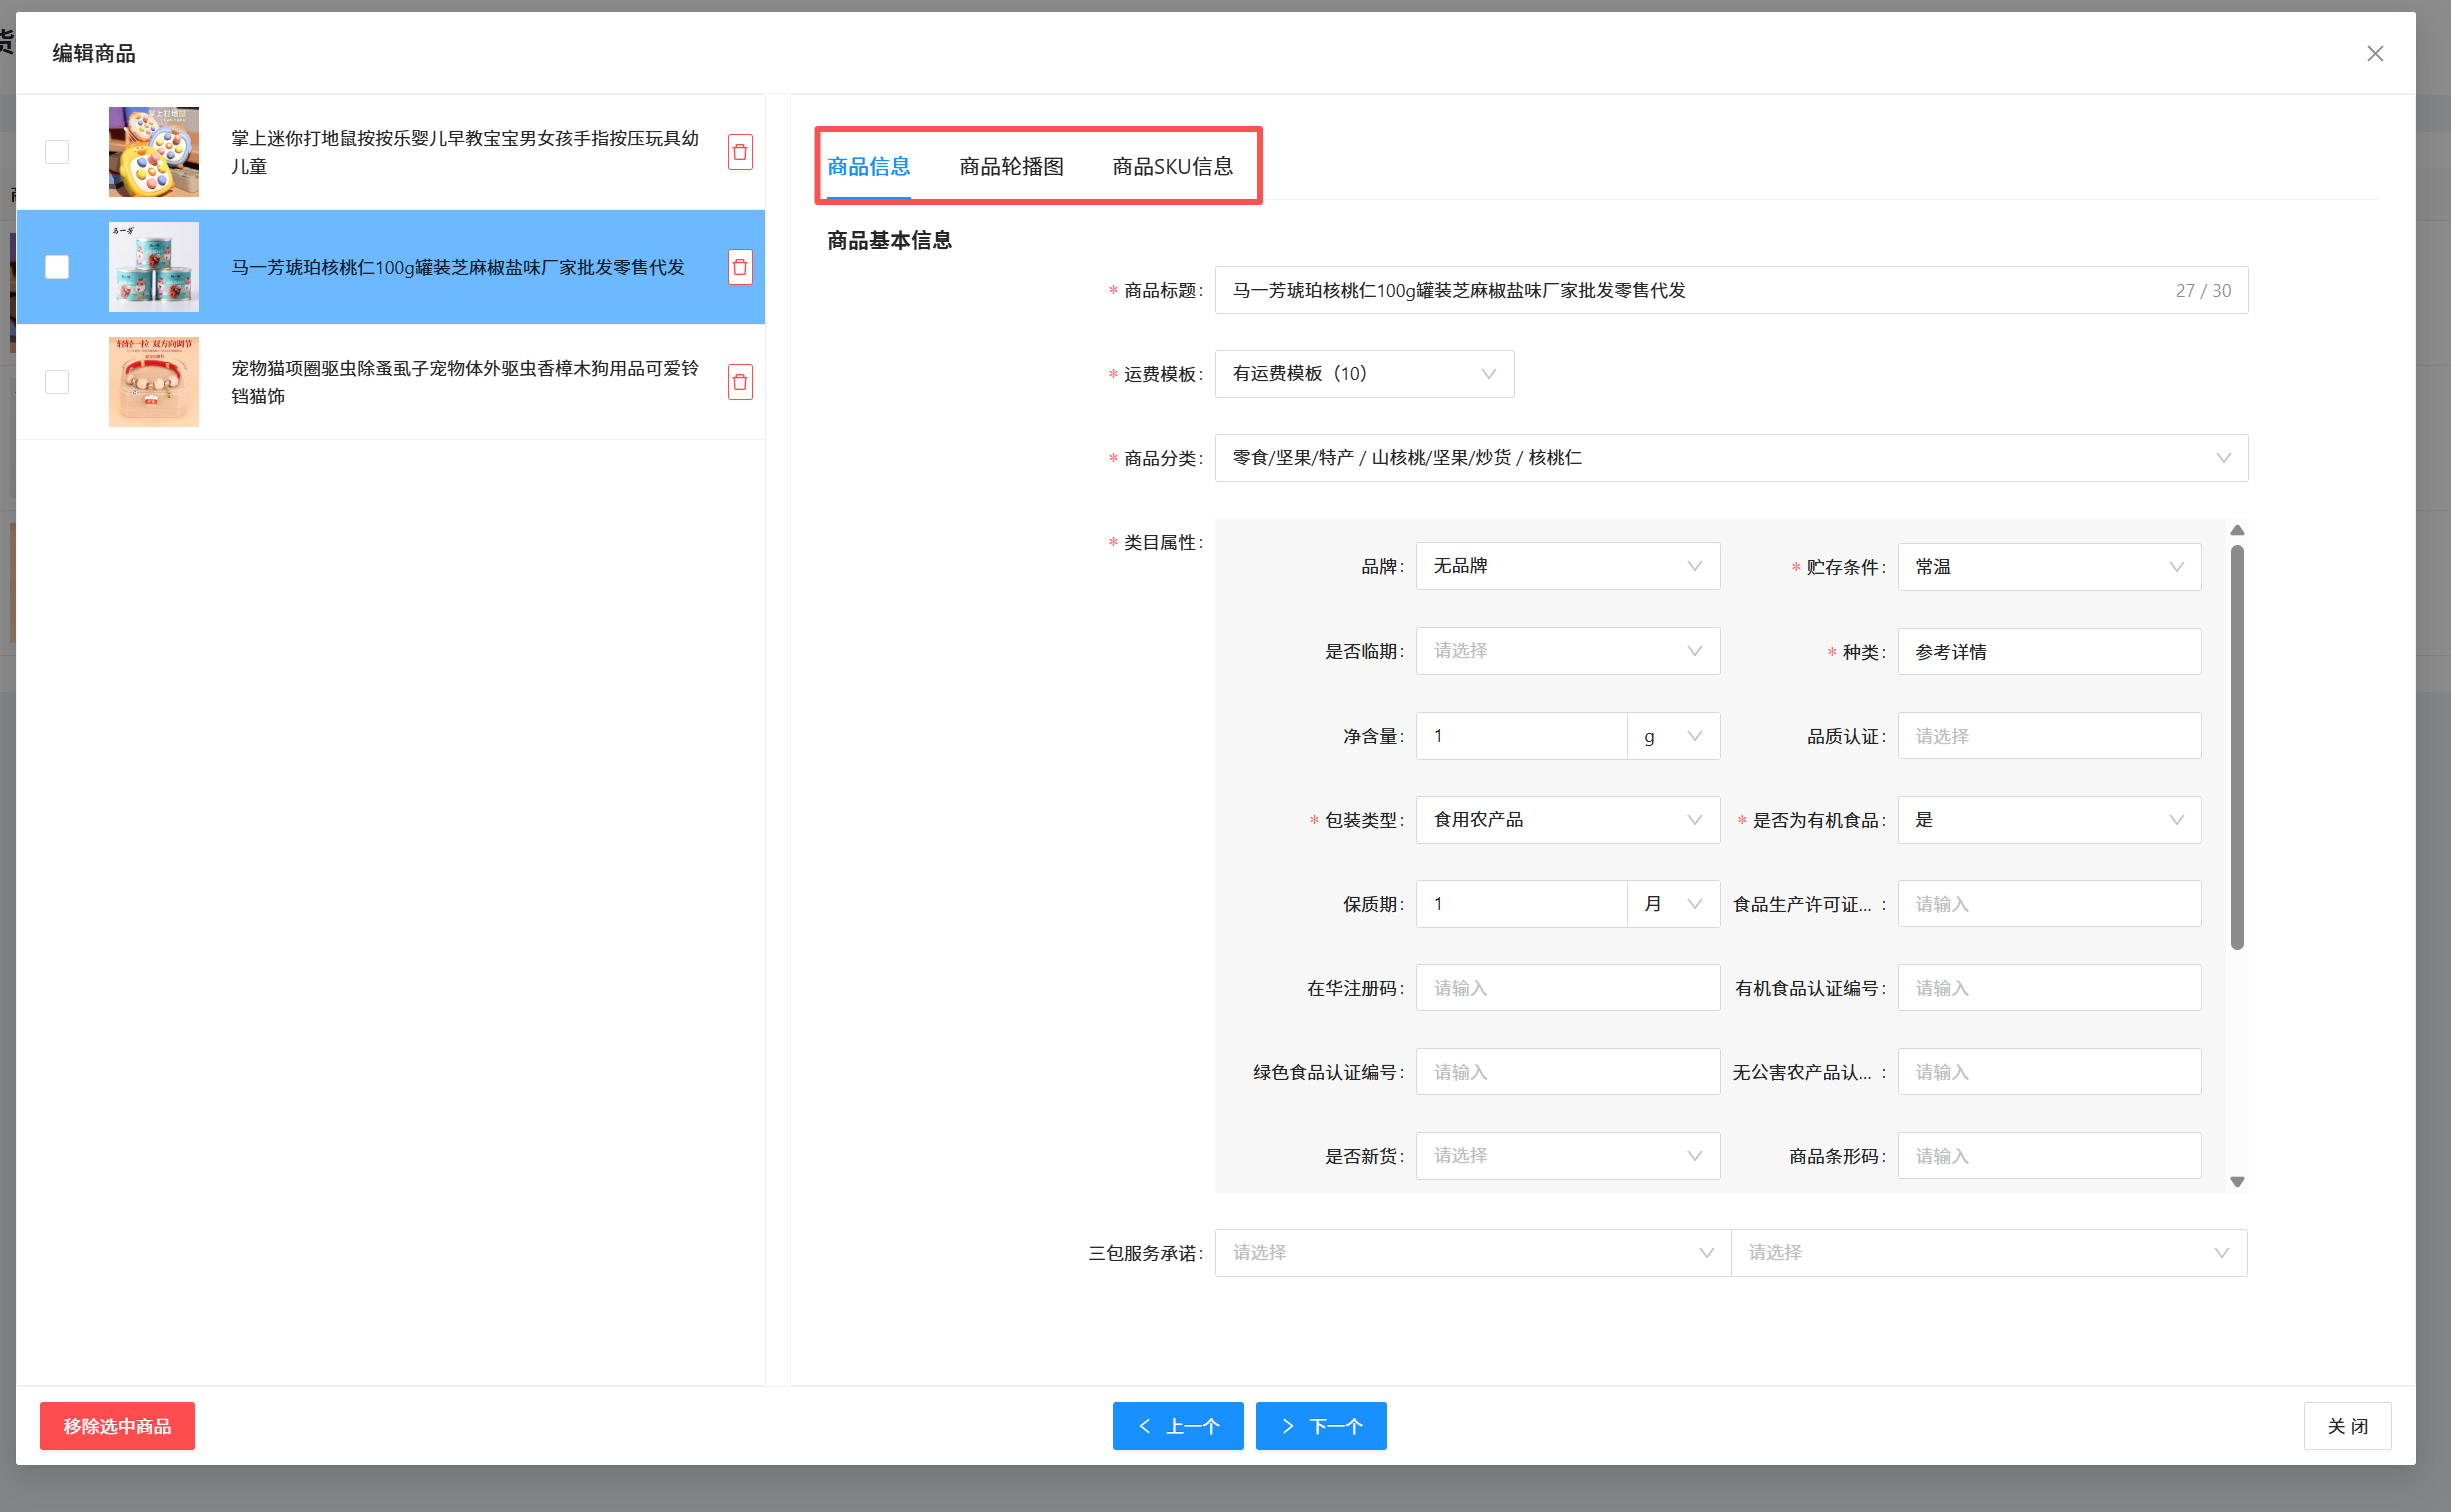
Task: Click trash icon for walnut product row
Action: [740, 267]
